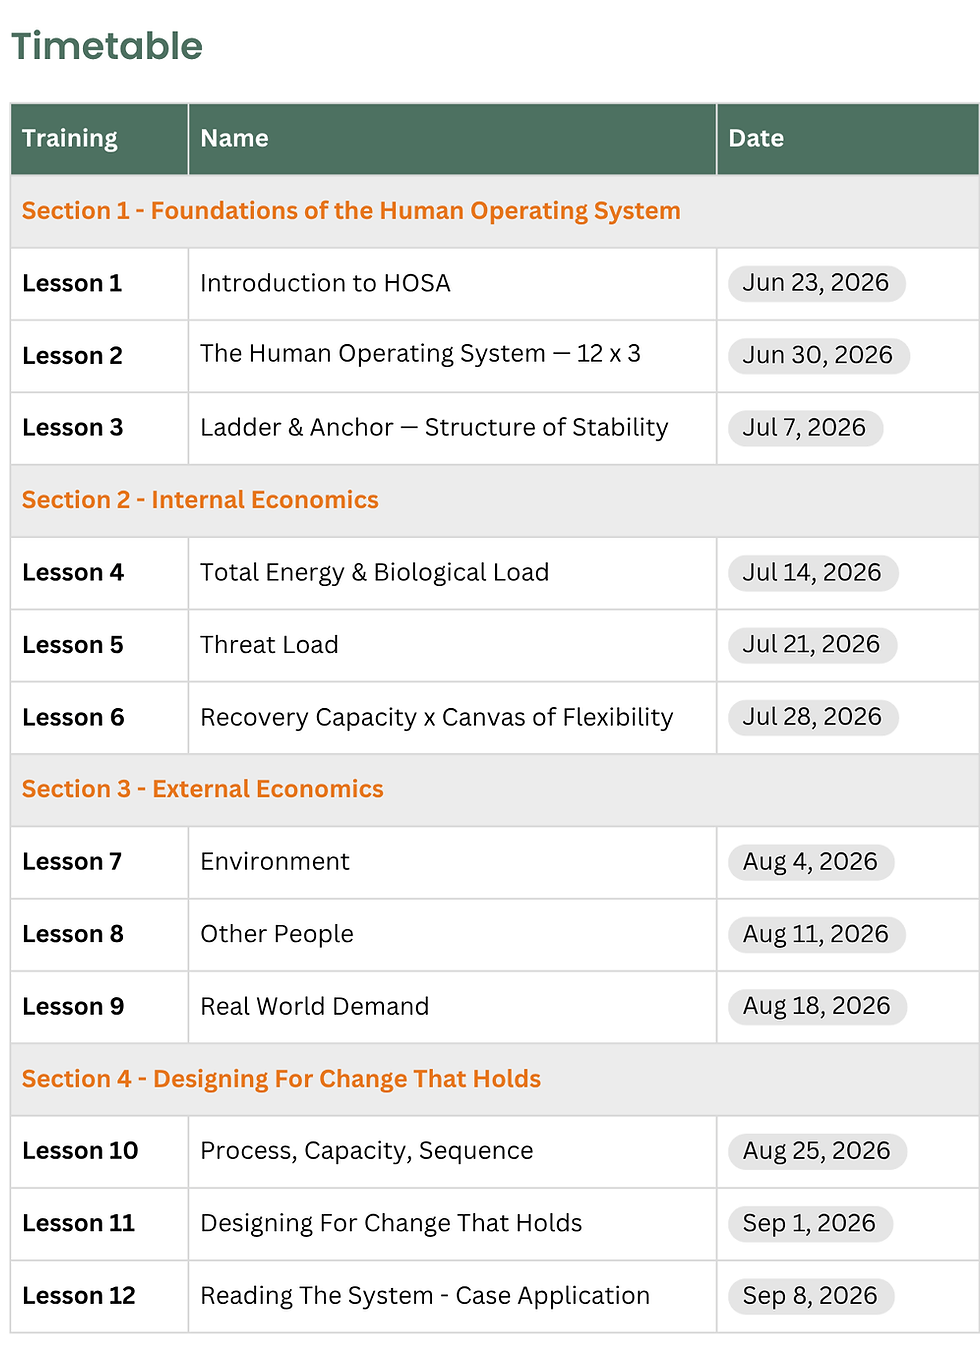The height and width of the screenshot is (1346, 980).
Task: Click the Jun 23, 2026 date badge
Action: pyautogui.click(x=816, y=283)
